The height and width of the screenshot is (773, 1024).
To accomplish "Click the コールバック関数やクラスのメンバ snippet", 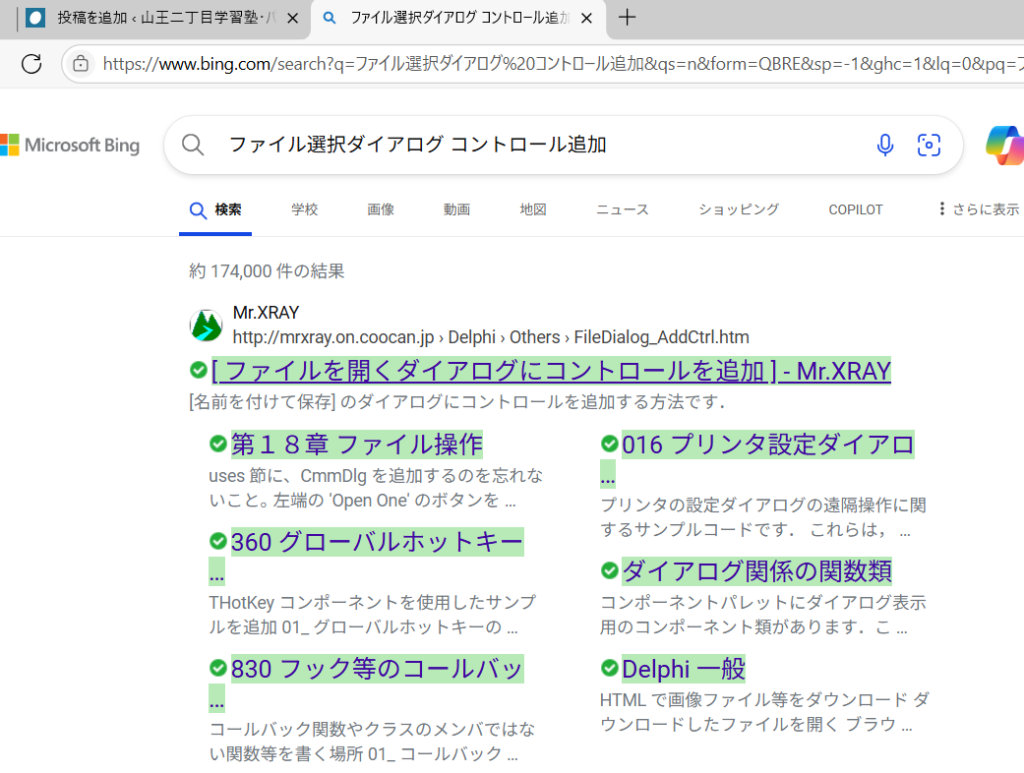I will point(372,742).
